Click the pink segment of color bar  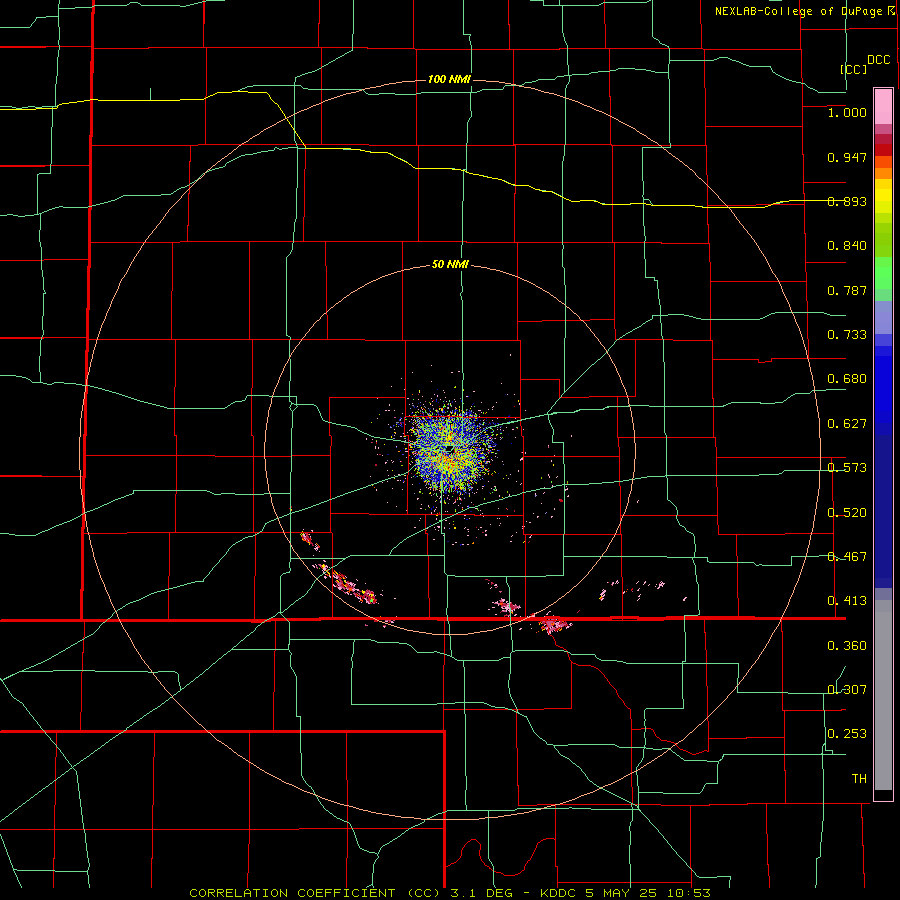click(x=883, y=107)
